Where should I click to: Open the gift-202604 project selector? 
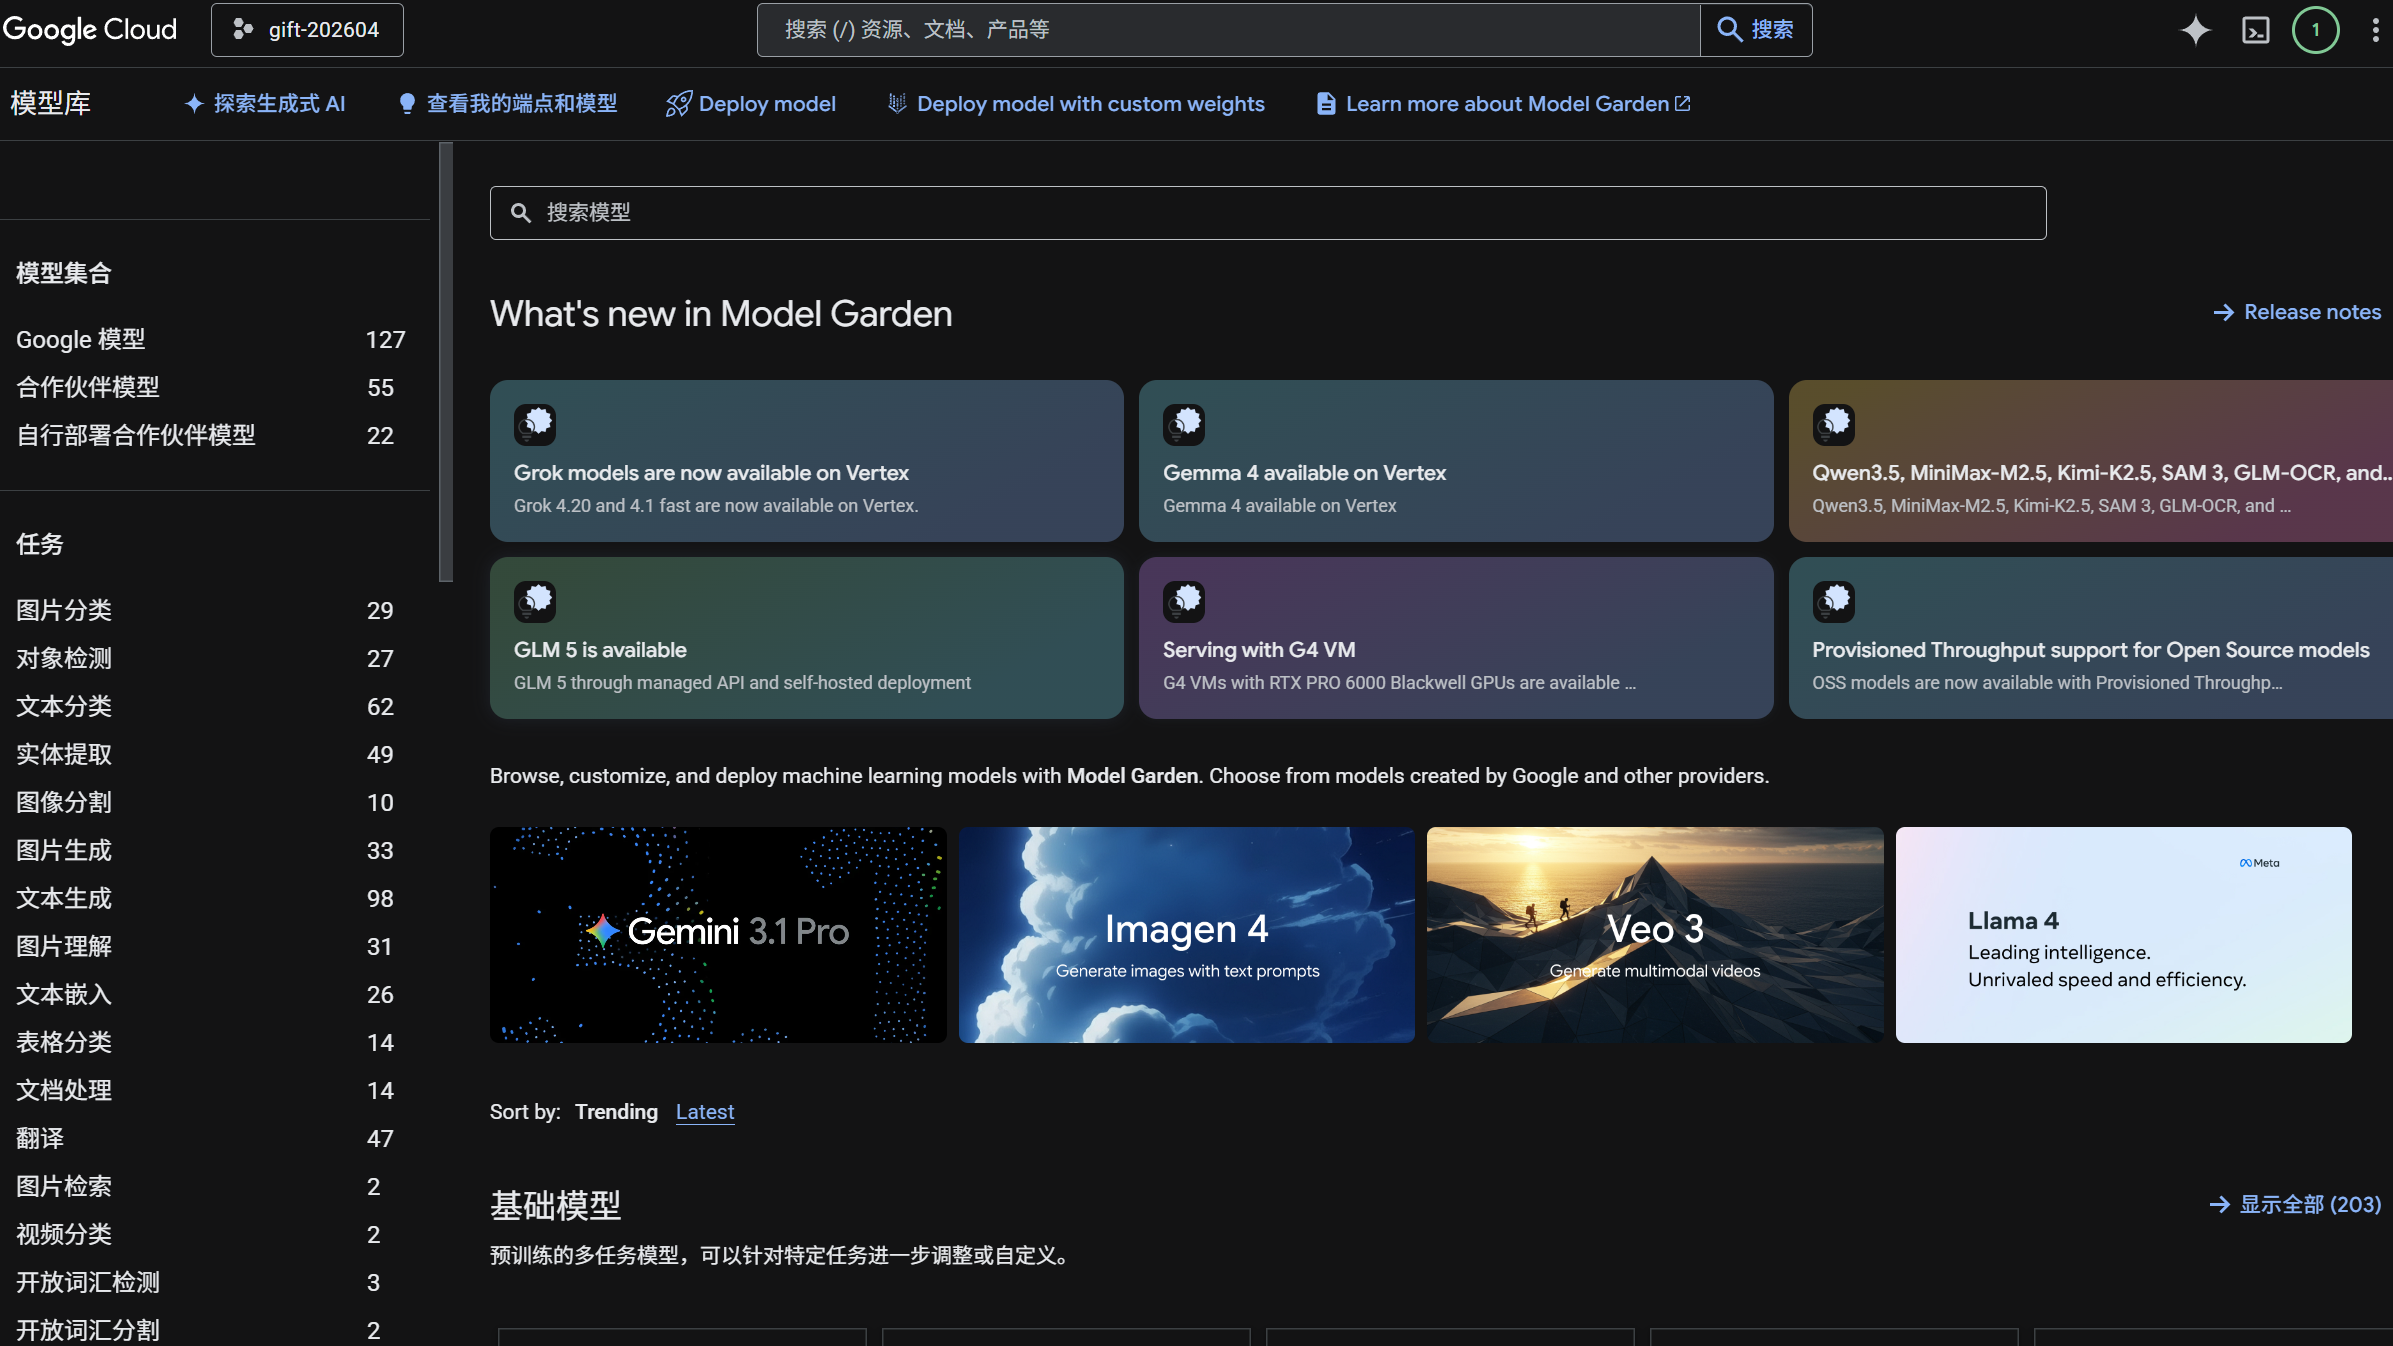coord(307,30)
